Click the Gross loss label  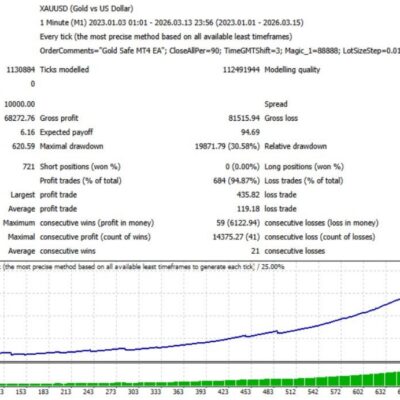tap(281, 118)
